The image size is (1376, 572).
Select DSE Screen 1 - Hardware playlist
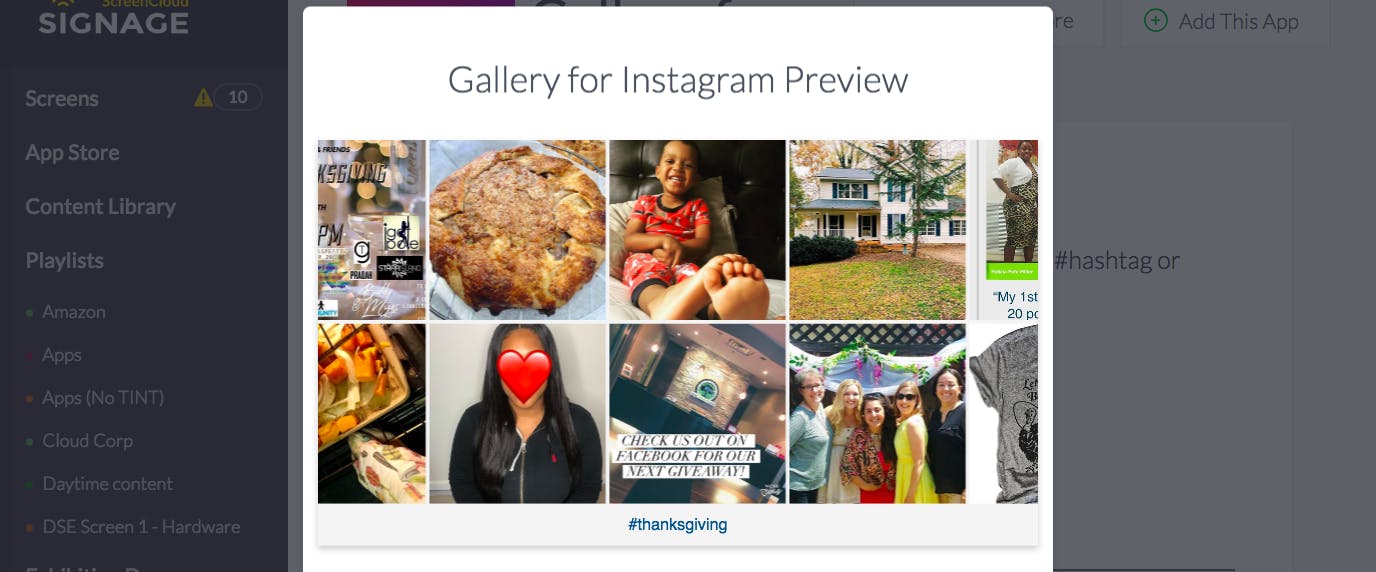141,527
